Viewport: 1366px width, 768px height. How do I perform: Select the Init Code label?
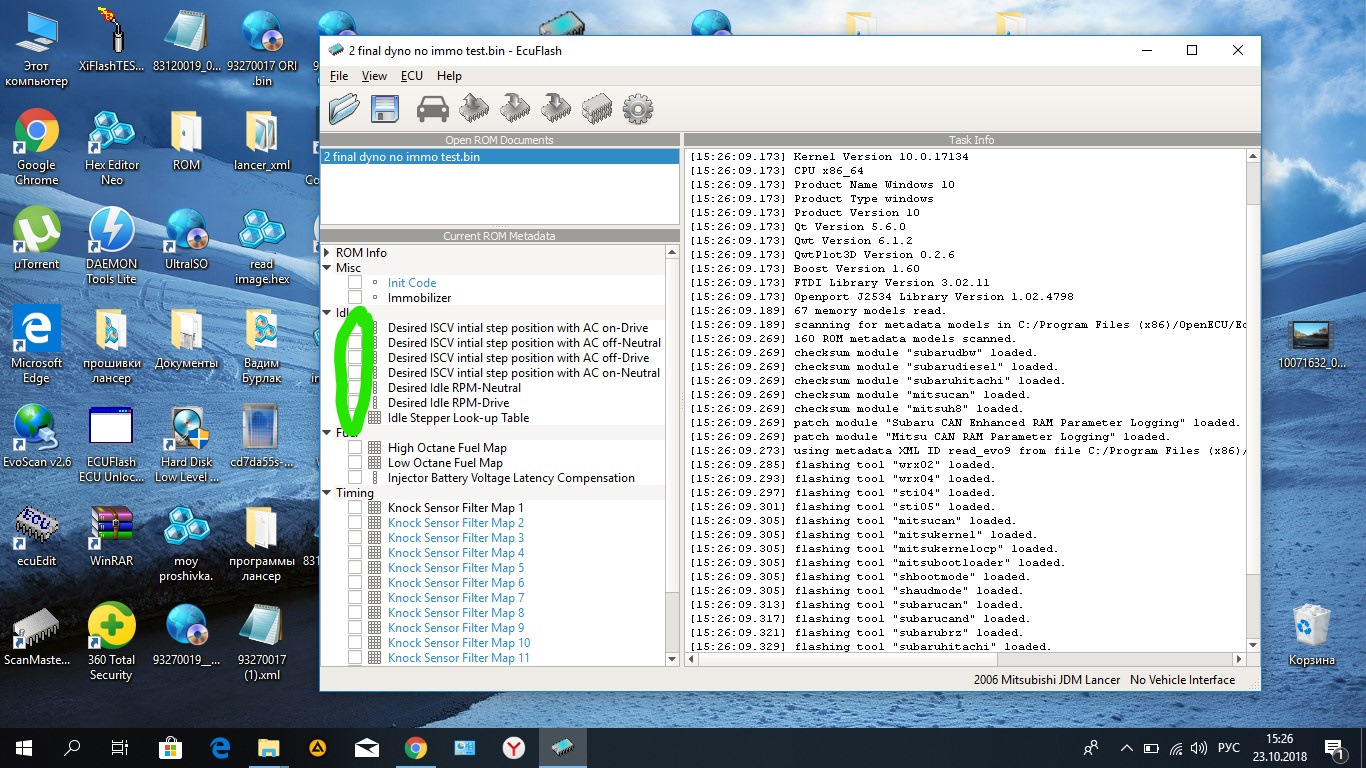pyautogui.click(x=412, y=283)
